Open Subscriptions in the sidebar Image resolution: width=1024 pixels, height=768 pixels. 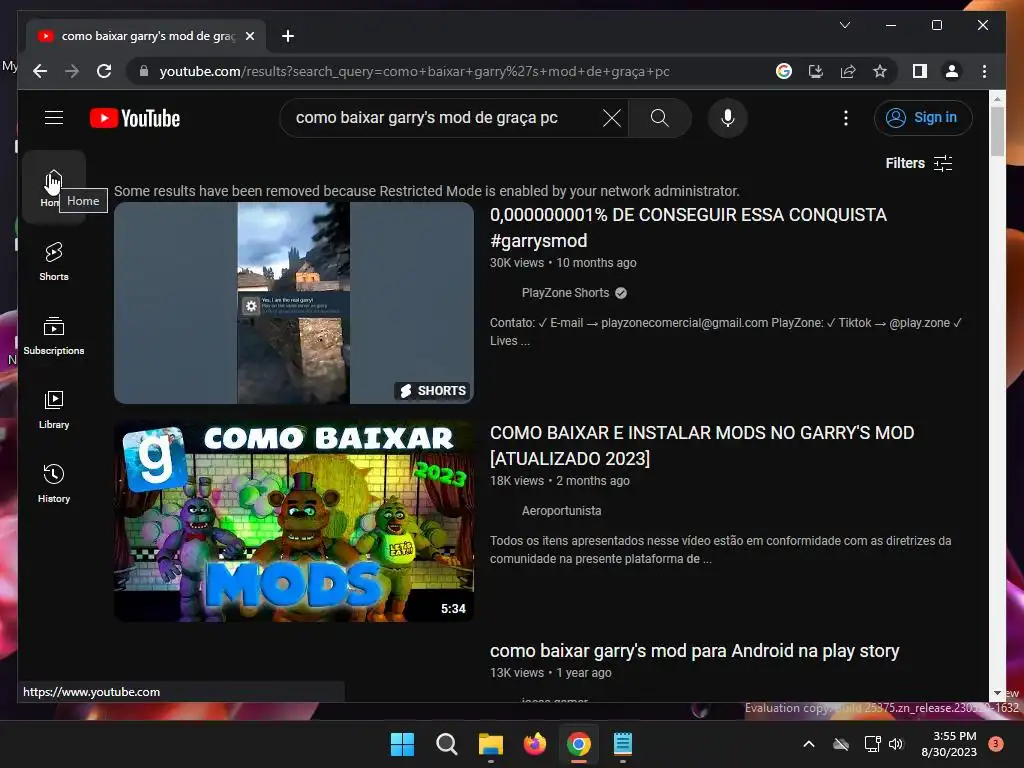tap(54, 336)
